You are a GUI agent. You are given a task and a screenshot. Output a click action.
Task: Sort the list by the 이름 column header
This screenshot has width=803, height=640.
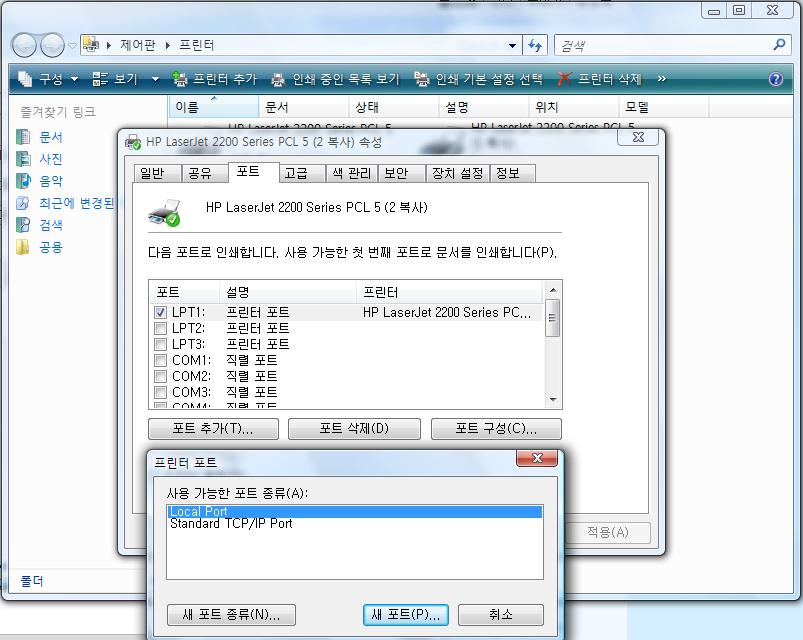(214, 107)
